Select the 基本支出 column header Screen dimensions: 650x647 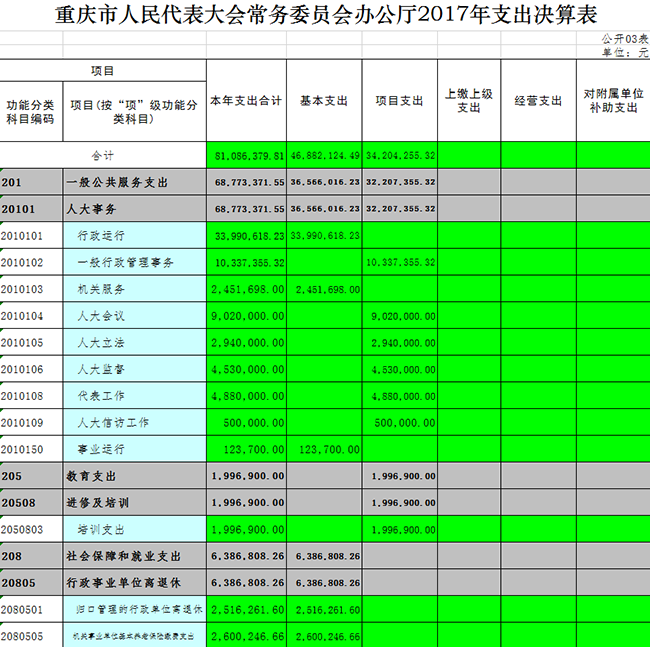click(x=324, y=101)
